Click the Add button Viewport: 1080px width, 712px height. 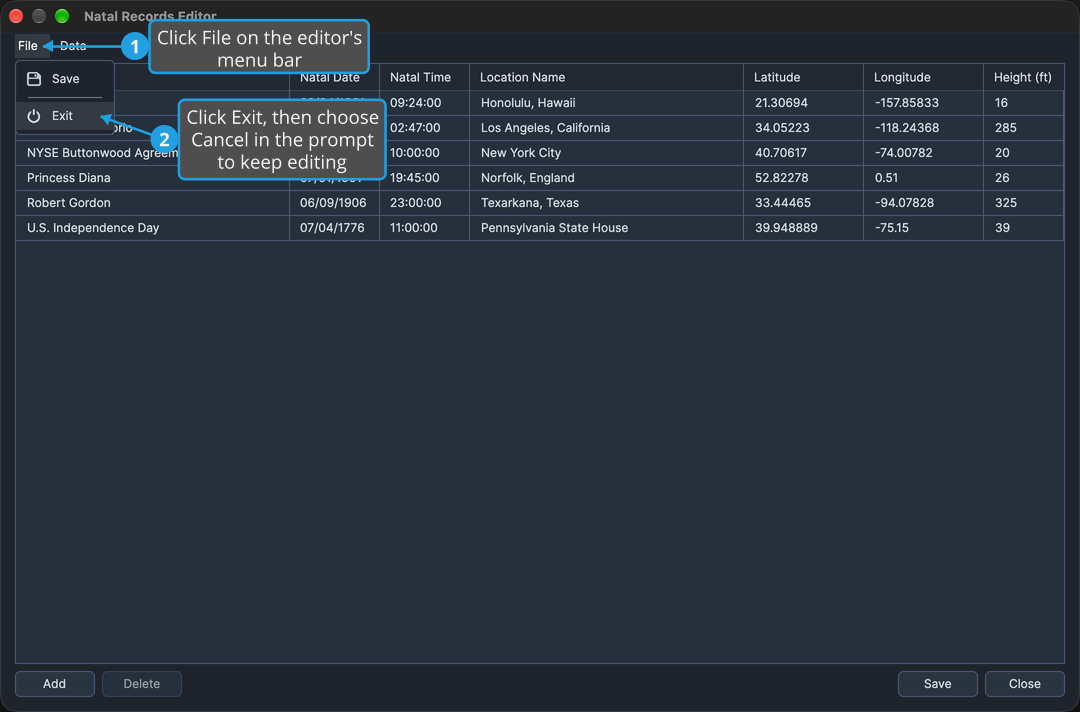coord(55,684)
